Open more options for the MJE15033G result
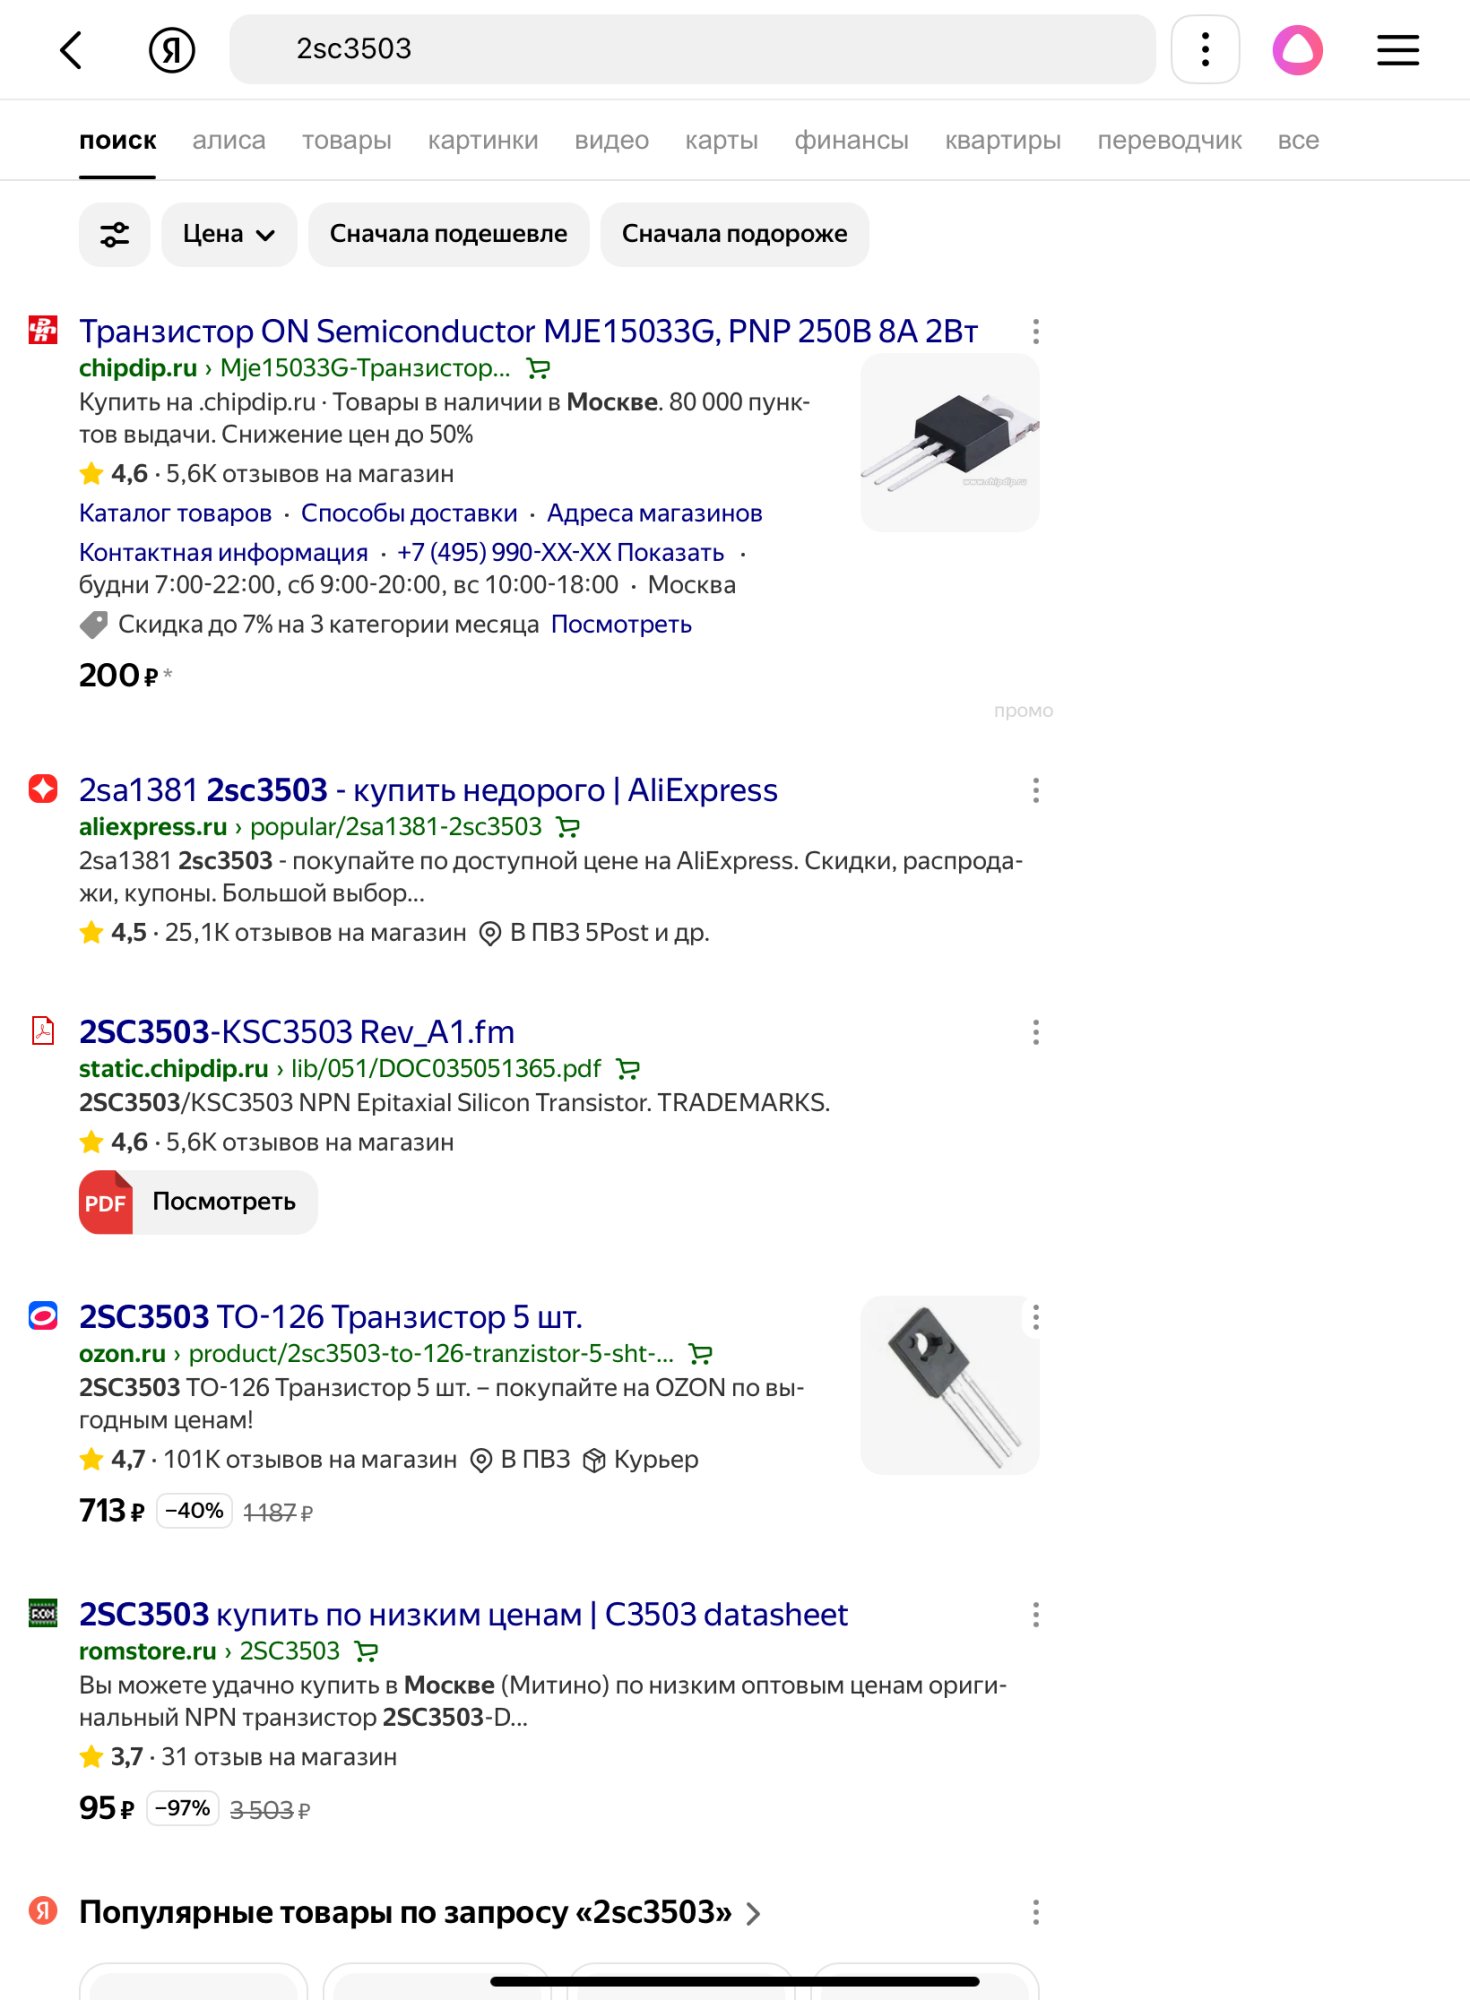 1036,331
